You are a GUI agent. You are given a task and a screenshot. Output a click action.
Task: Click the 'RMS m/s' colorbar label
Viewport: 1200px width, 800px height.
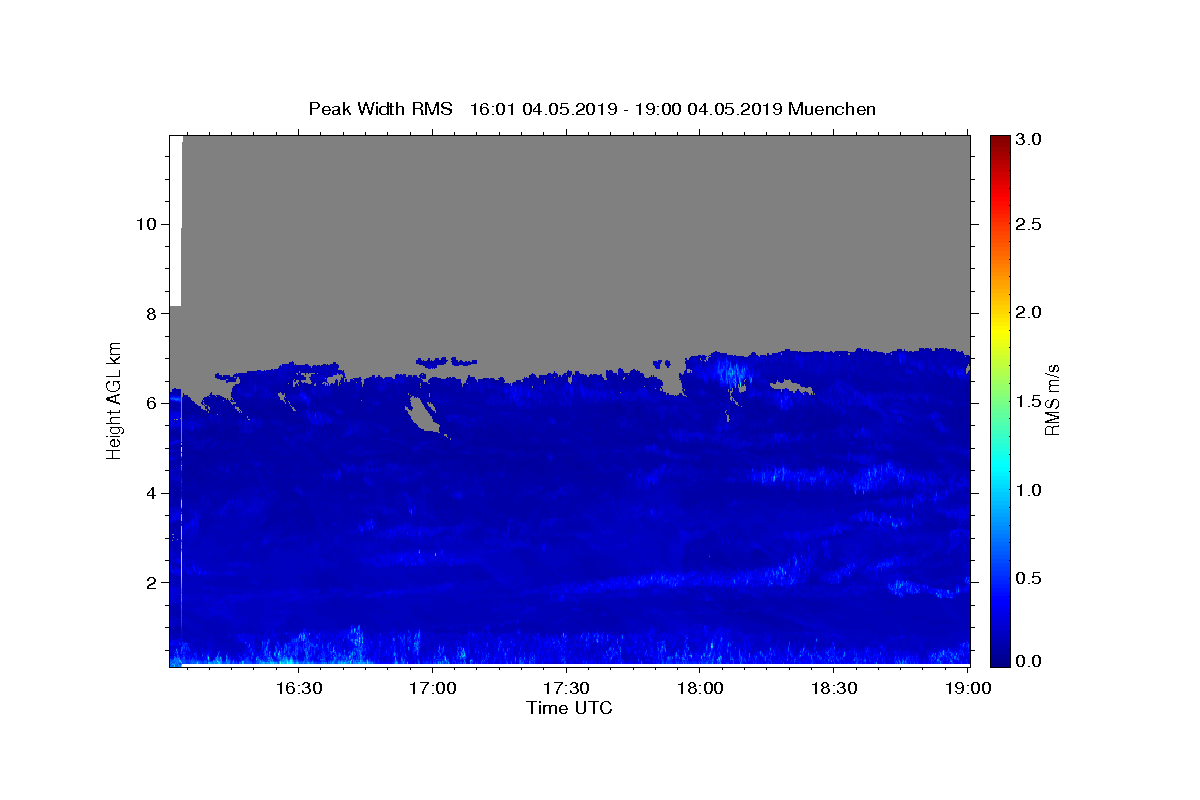point(1052,400)
